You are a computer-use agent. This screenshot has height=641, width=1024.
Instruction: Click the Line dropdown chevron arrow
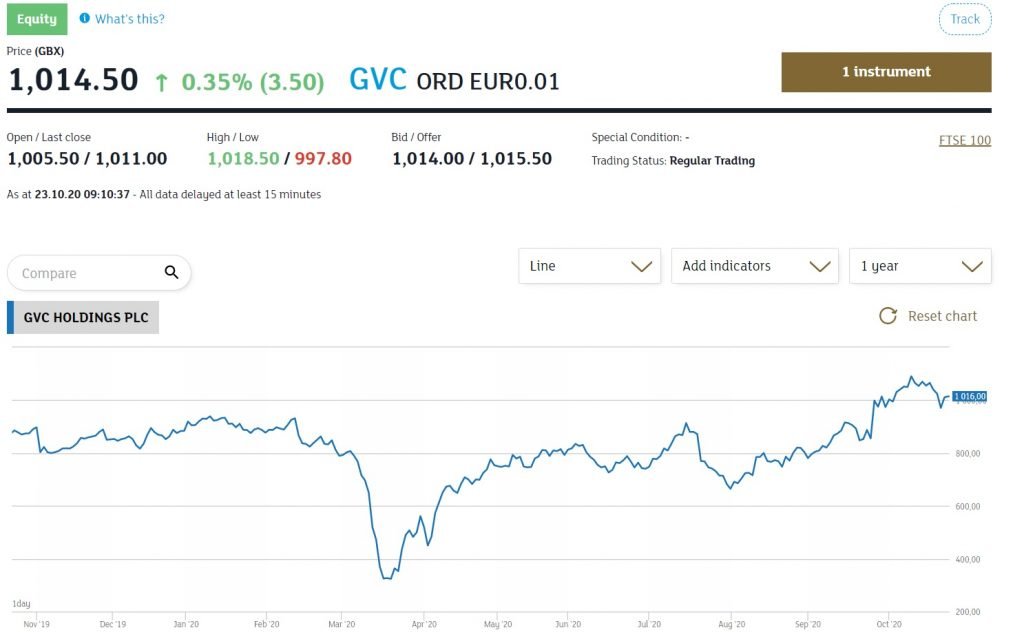[x=642, y=266]
